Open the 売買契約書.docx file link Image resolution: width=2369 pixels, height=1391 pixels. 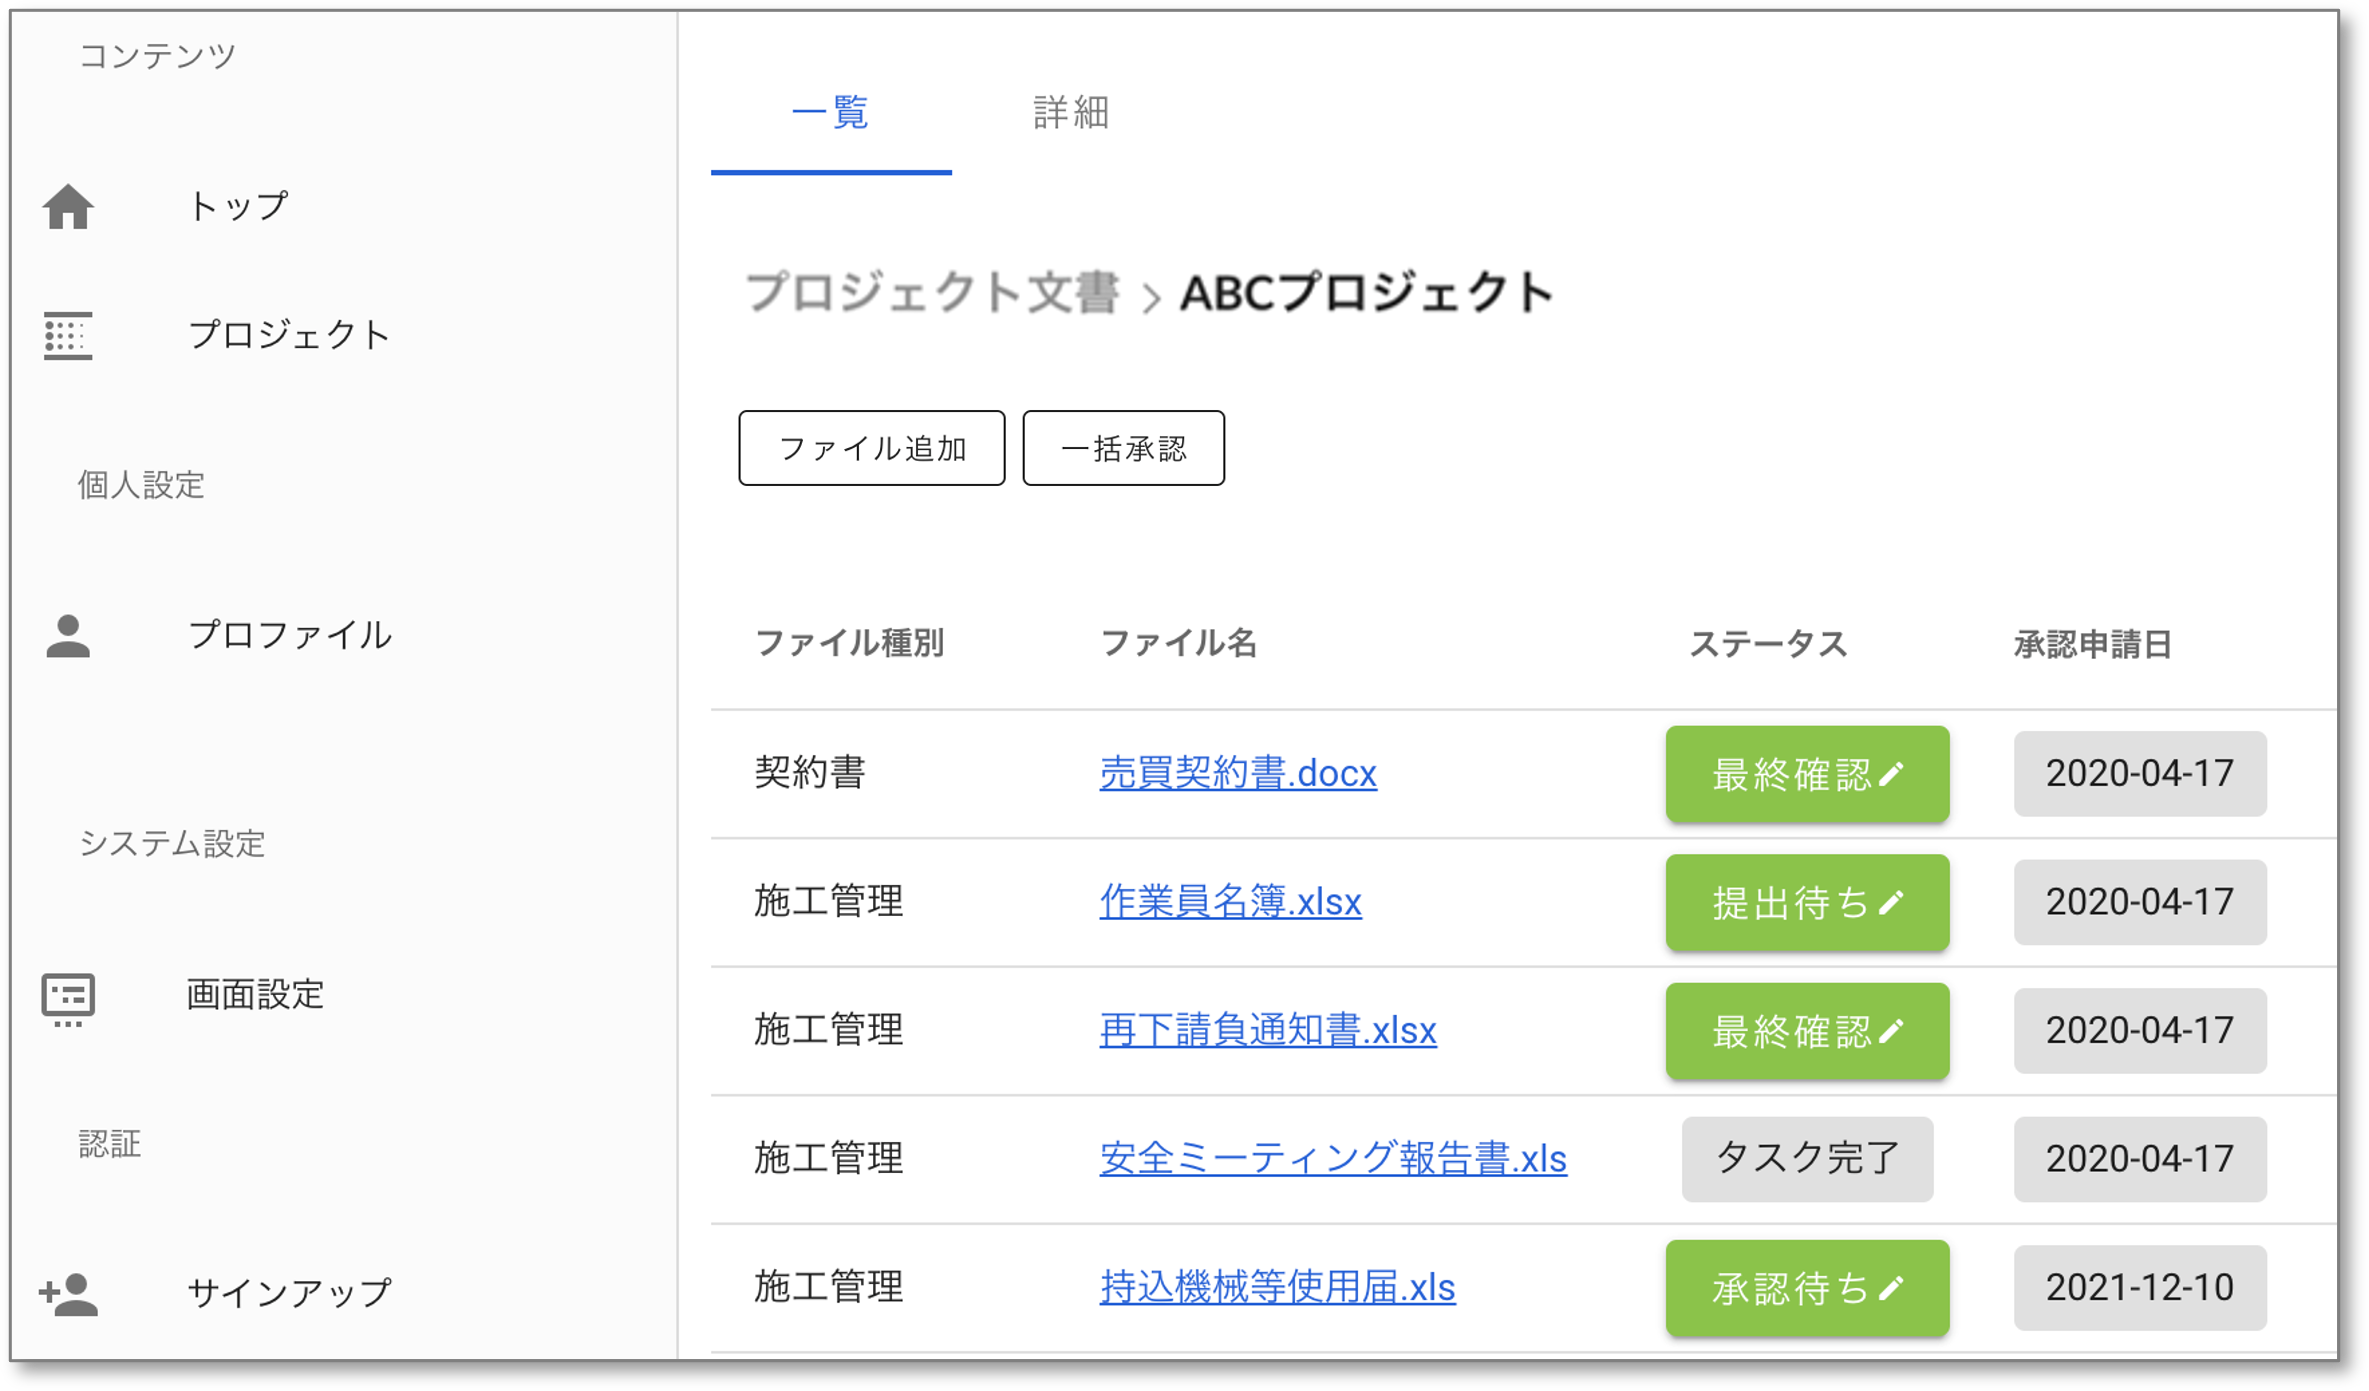coord(1237,773)
